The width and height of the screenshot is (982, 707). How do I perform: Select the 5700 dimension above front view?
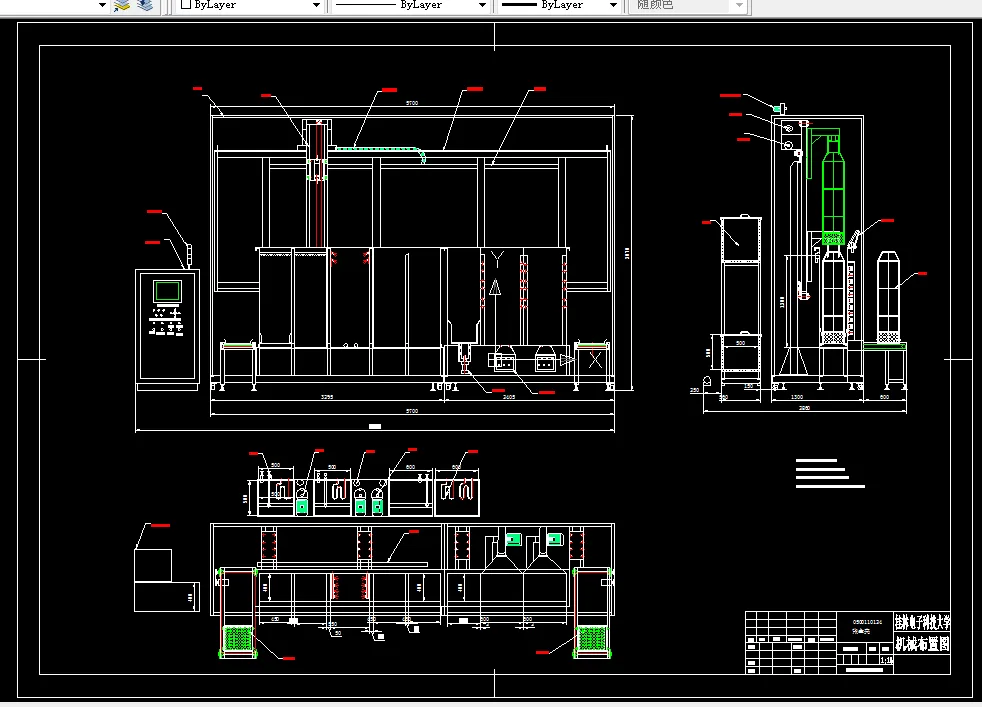(x=411, y=103)
